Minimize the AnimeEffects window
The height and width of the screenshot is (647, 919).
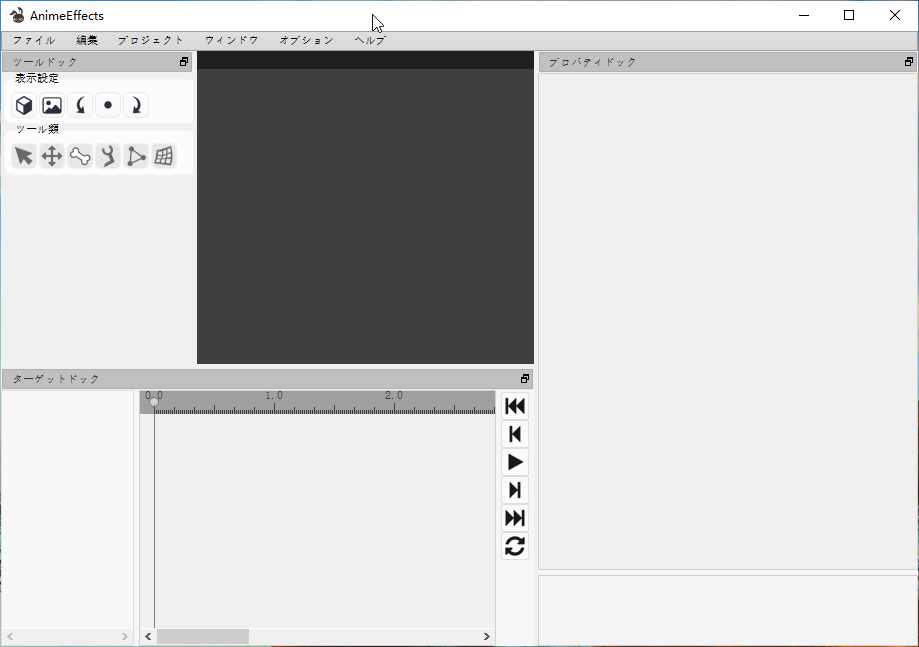[804, 15]
